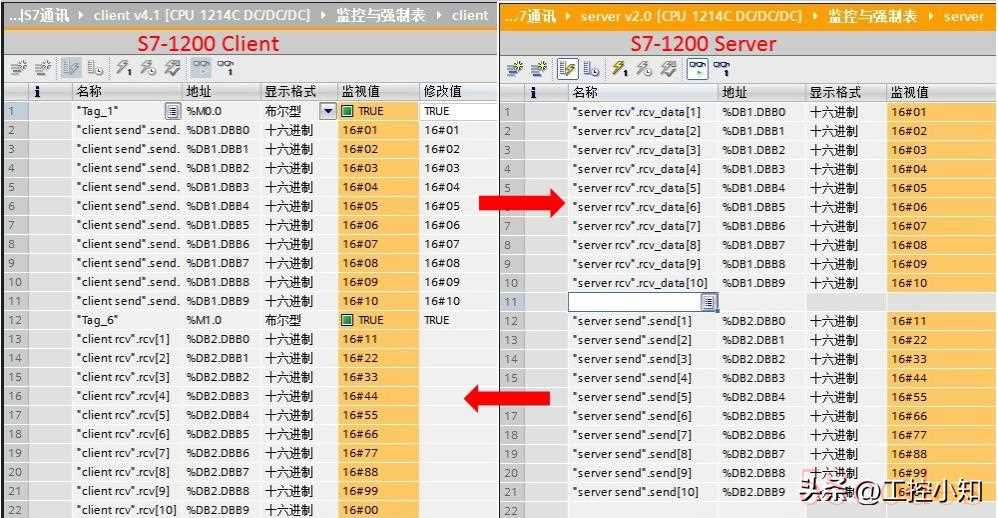Select "server send".send[7] name cell
The image size is (998, 518).
tap(643, 435)
